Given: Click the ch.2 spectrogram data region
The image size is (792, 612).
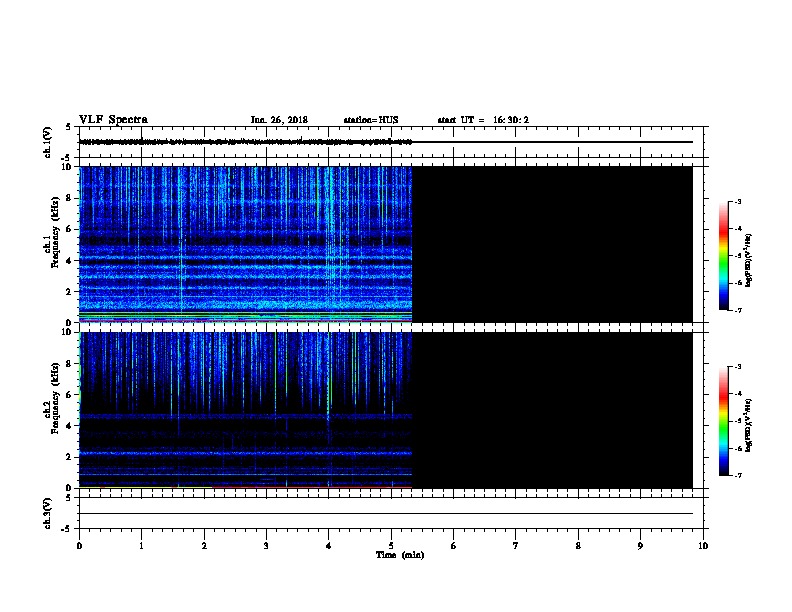Looking at the screenshot, I should click(245, 410).
